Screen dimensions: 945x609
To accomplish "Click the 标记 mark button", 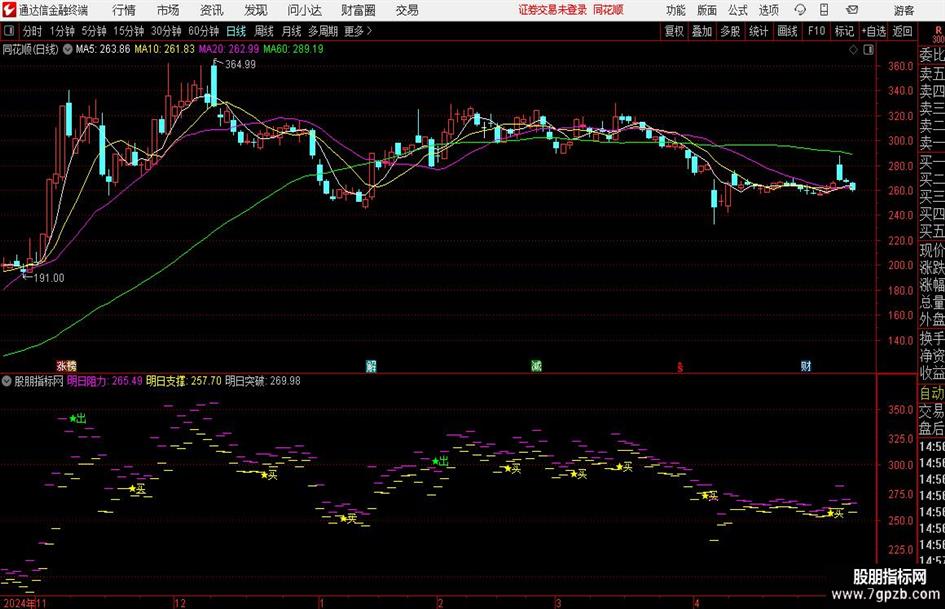I will [844, 31].
